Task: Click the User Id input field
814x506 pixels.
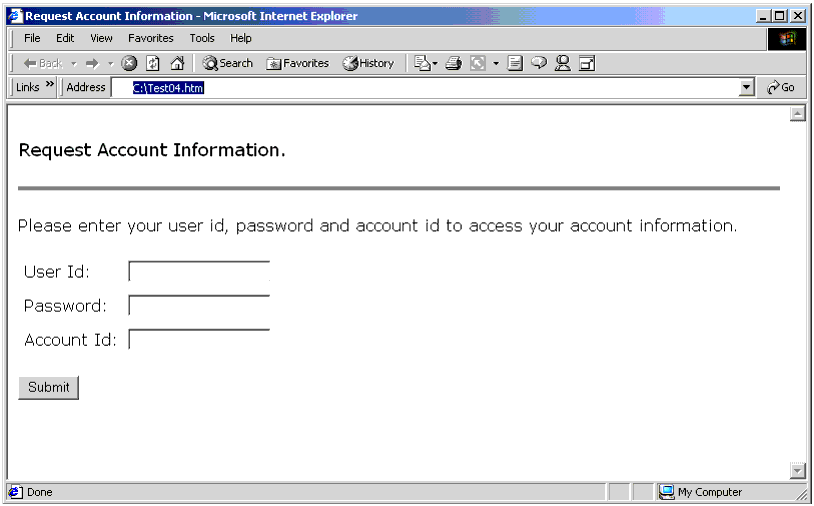Action: 199,271
